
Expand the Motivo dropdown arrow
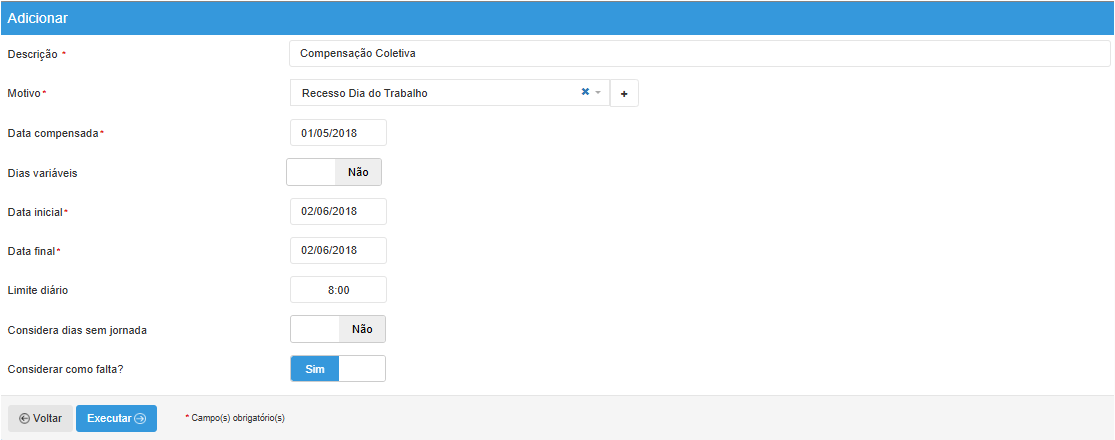point(598,92)
